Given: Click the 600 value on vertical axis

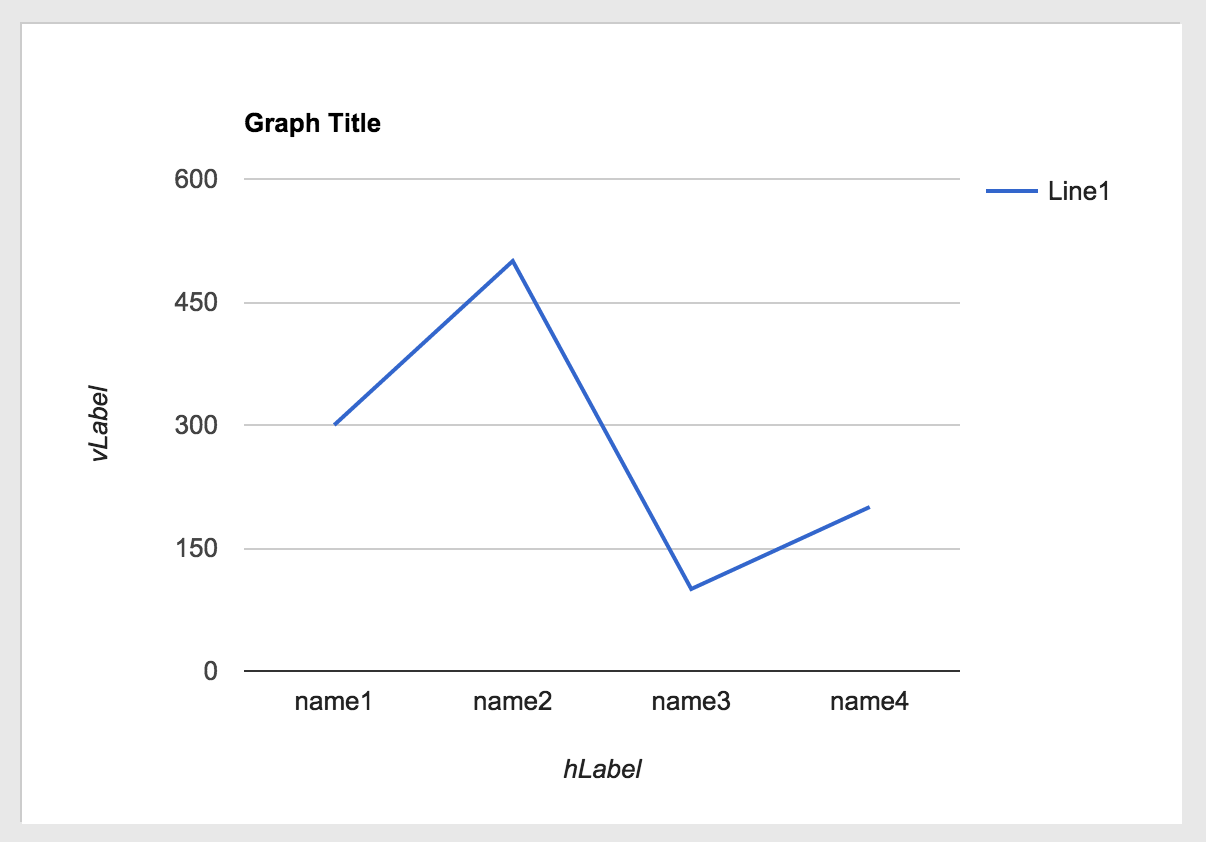Looking at the screenshot, I should pos(197,180).
